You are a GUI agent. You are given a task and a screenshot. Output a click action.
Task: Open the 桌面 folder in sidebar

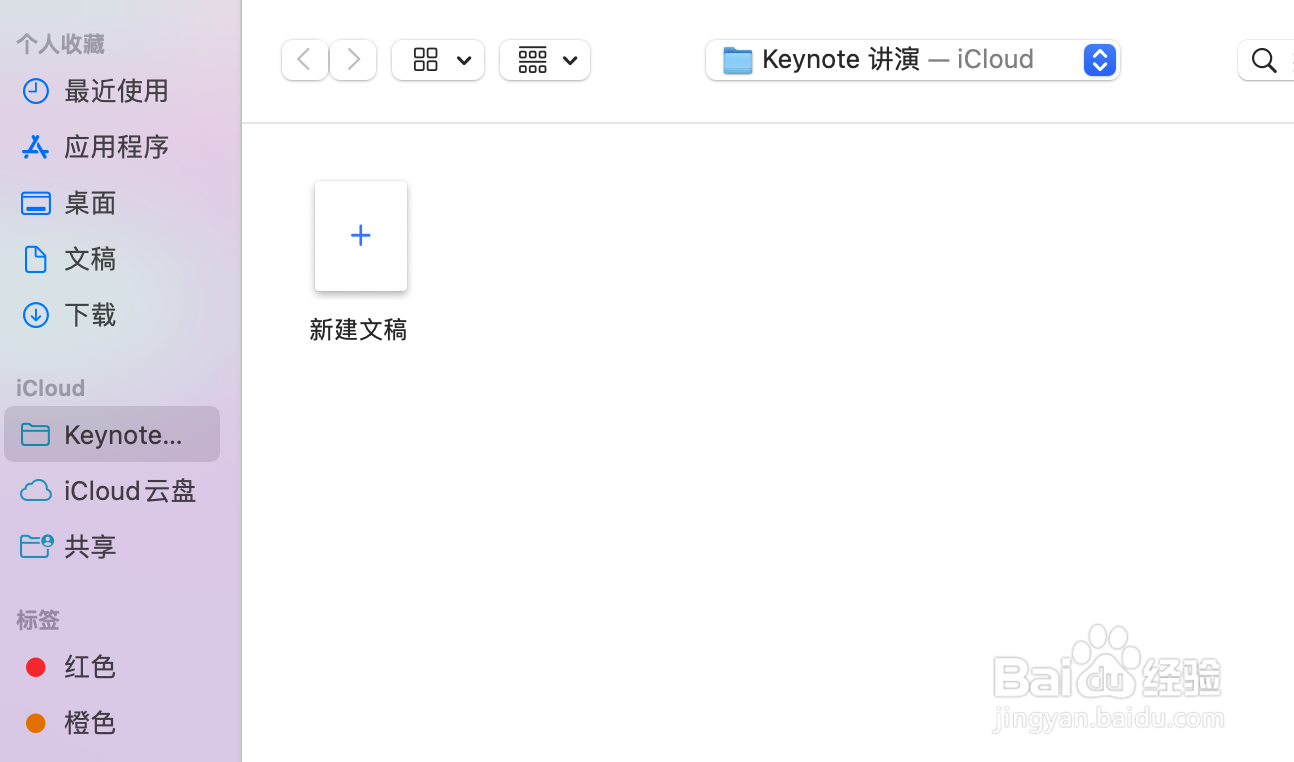pos(90,203)
